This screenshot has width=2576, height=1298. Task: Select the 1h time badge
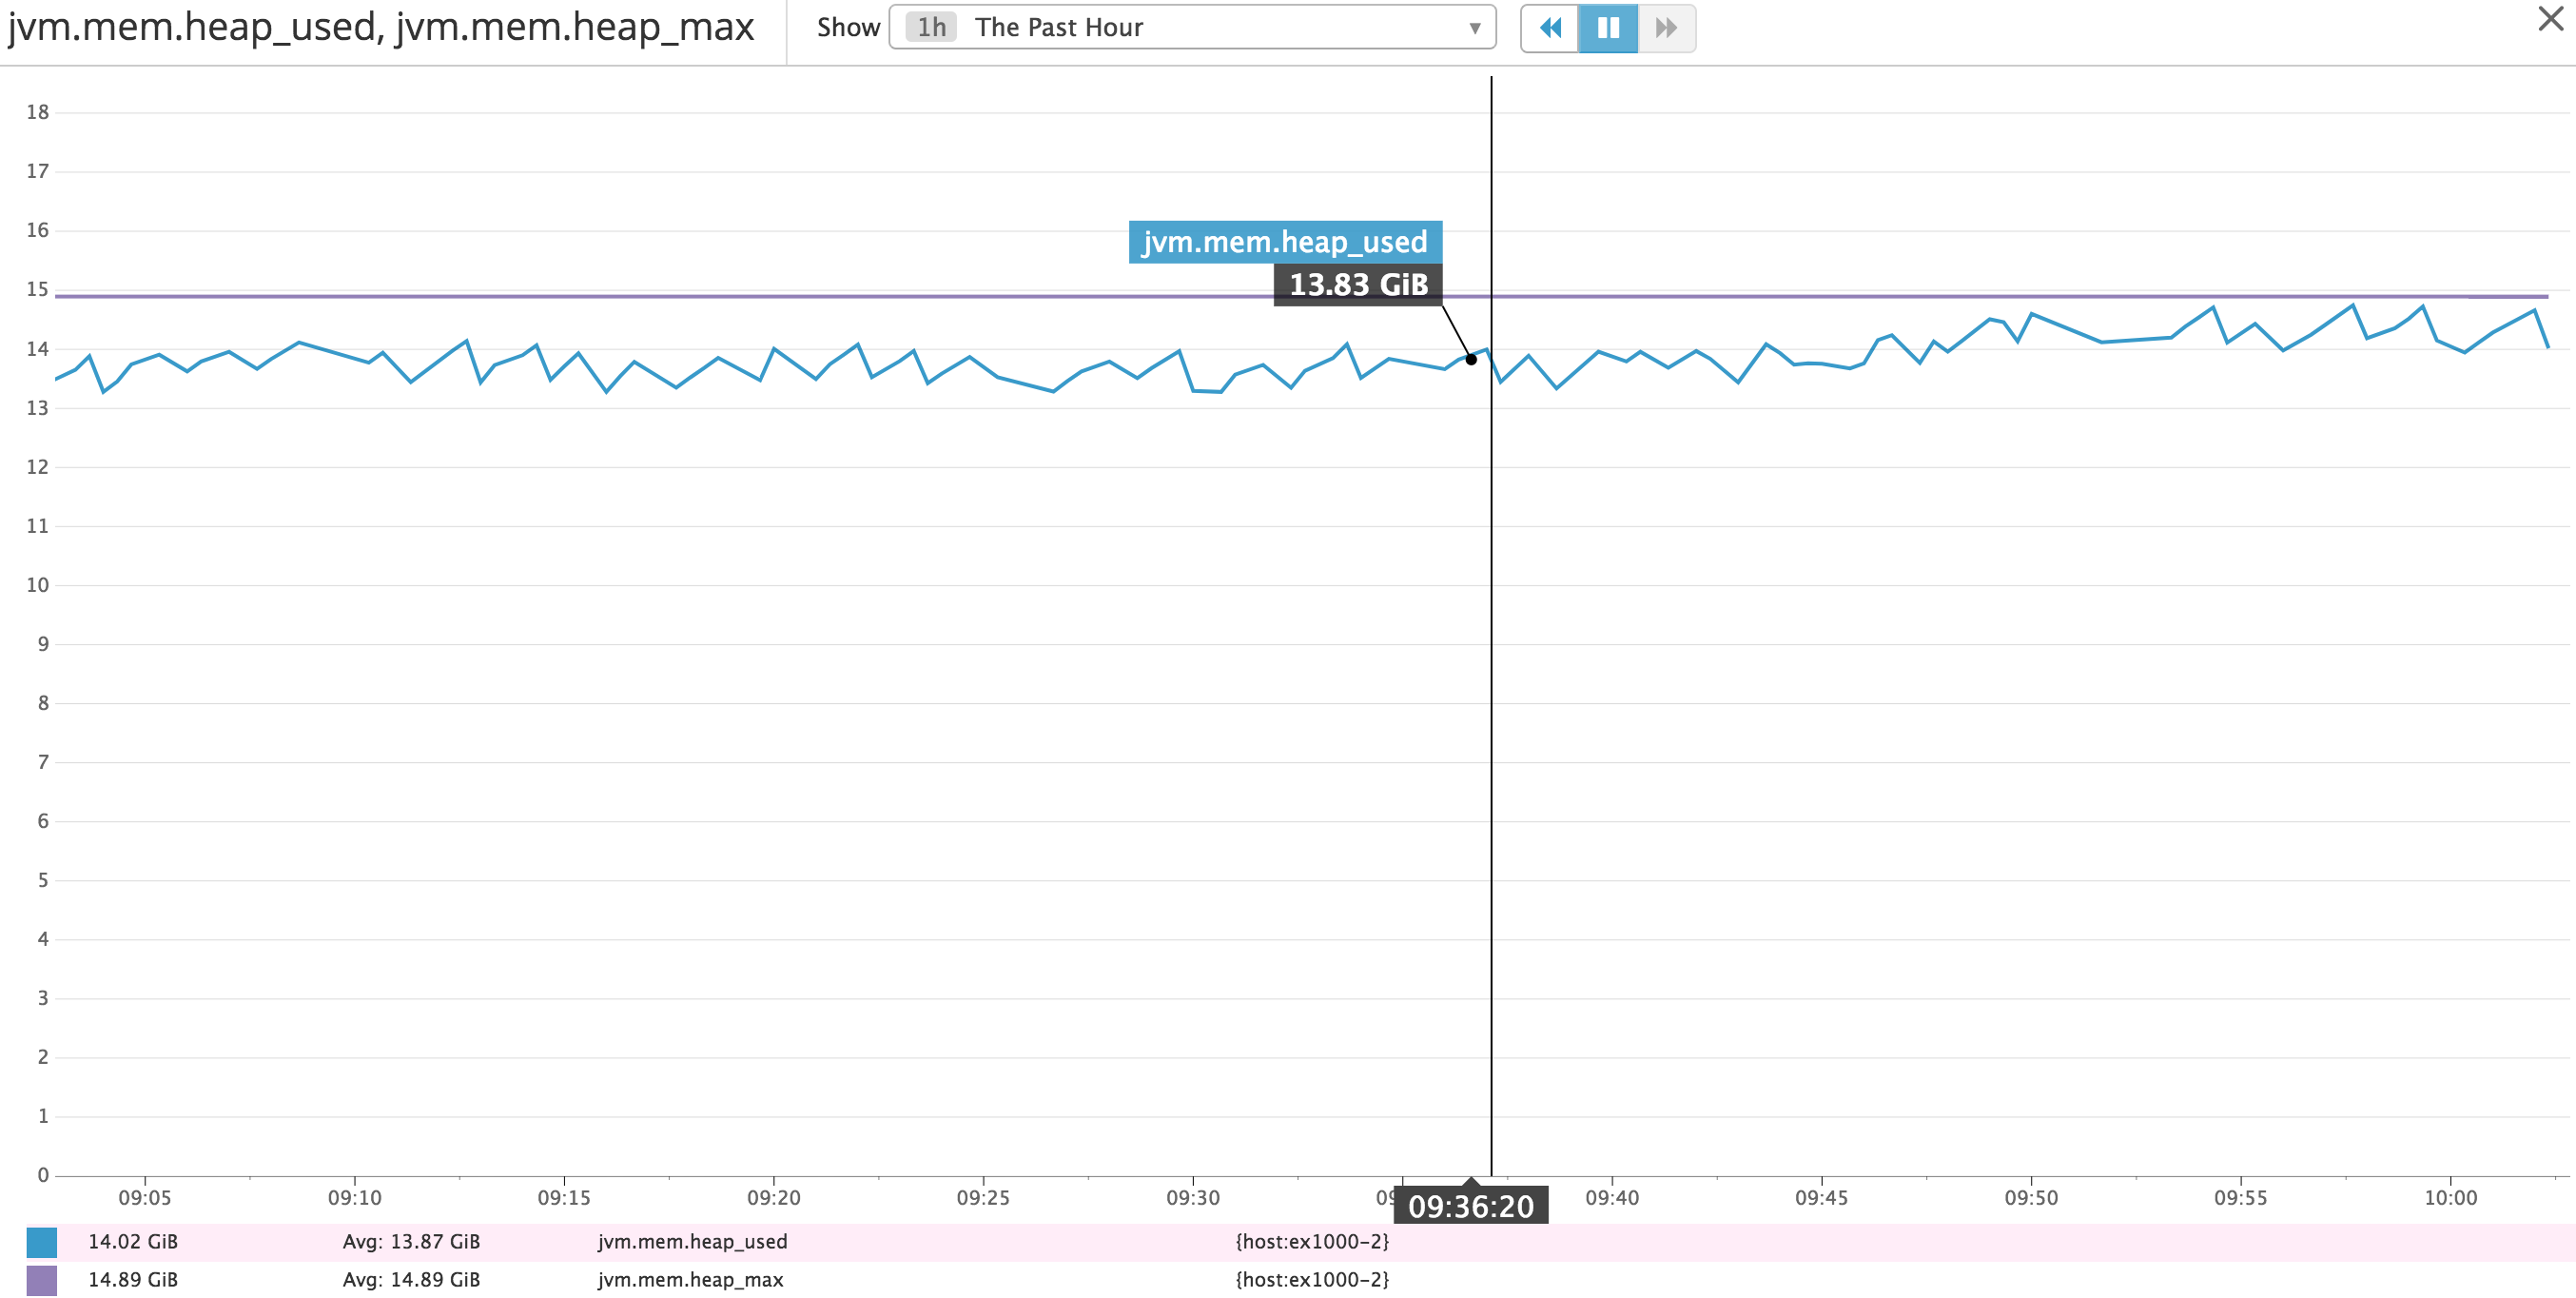click(931, 28)
